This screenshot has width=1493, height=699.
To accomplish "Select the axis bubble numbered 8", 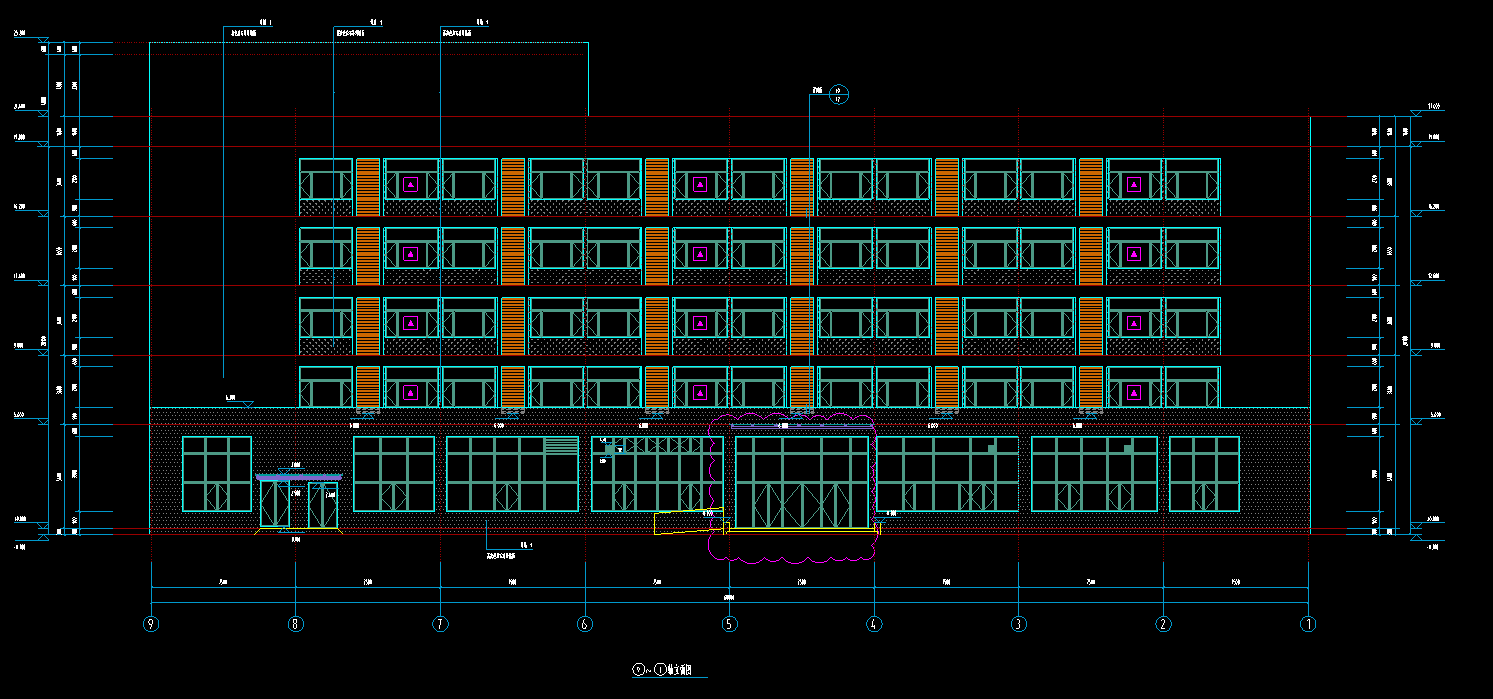I will (x=295, y=624).
